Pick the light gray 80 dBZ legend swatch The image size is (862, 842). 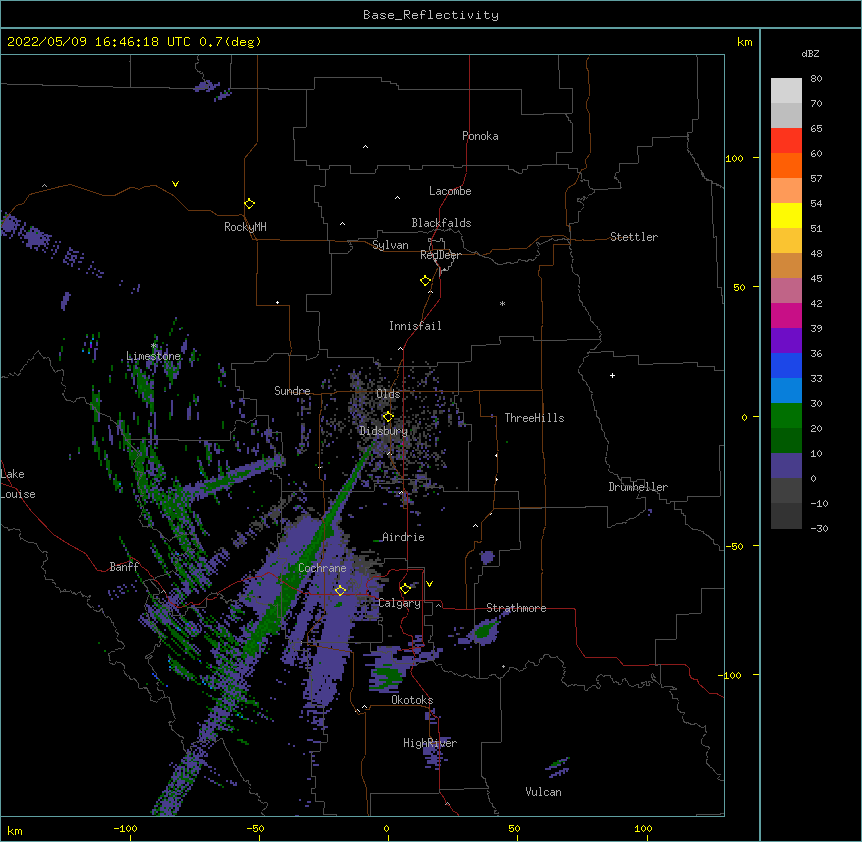click(x=786, y=90)
